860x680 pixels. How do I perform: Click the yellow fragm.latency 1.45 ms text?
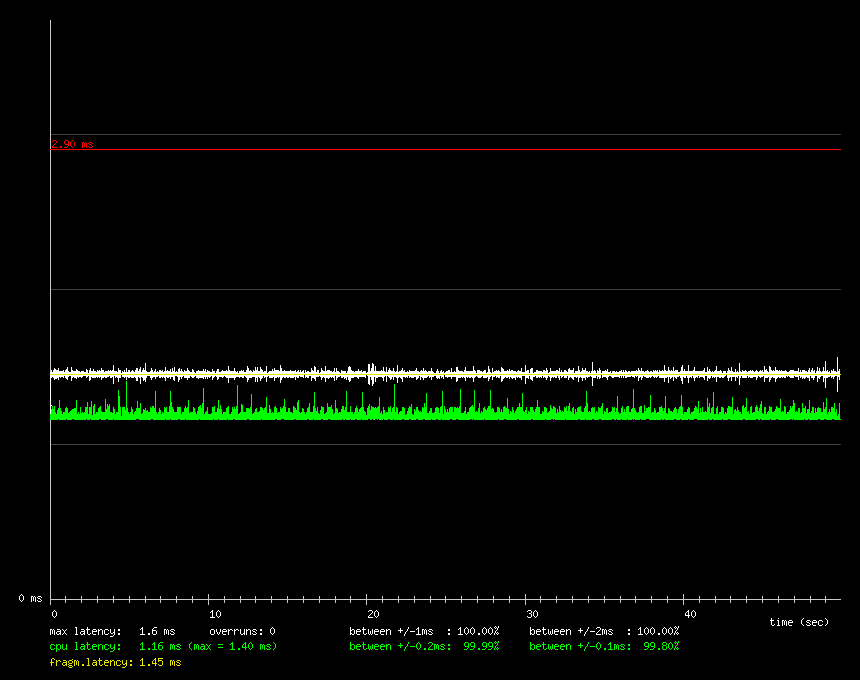coord(115,662)
